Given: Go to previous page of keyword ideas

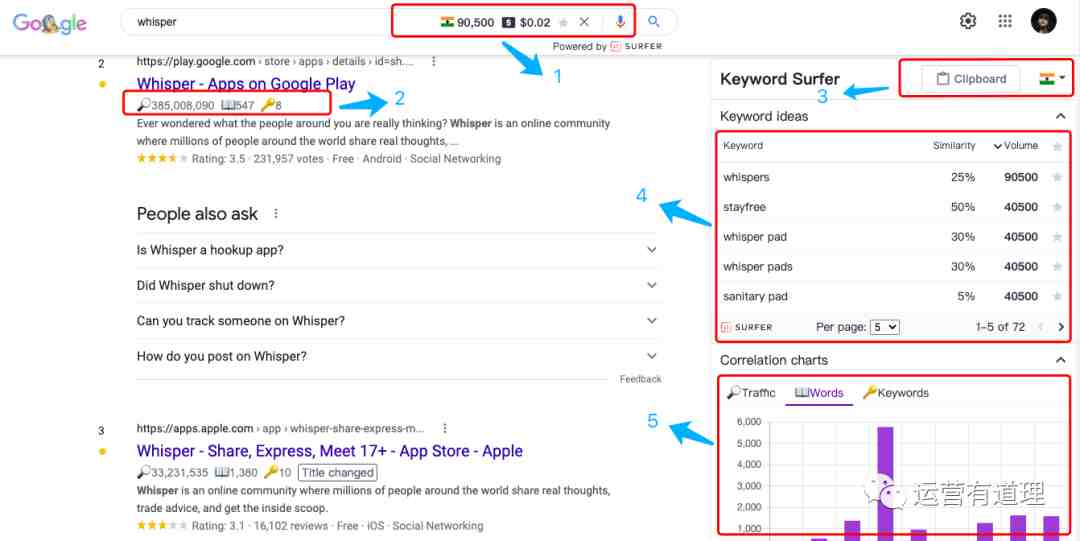Looking at the screenshot, I should click(x=1041, y=327).
